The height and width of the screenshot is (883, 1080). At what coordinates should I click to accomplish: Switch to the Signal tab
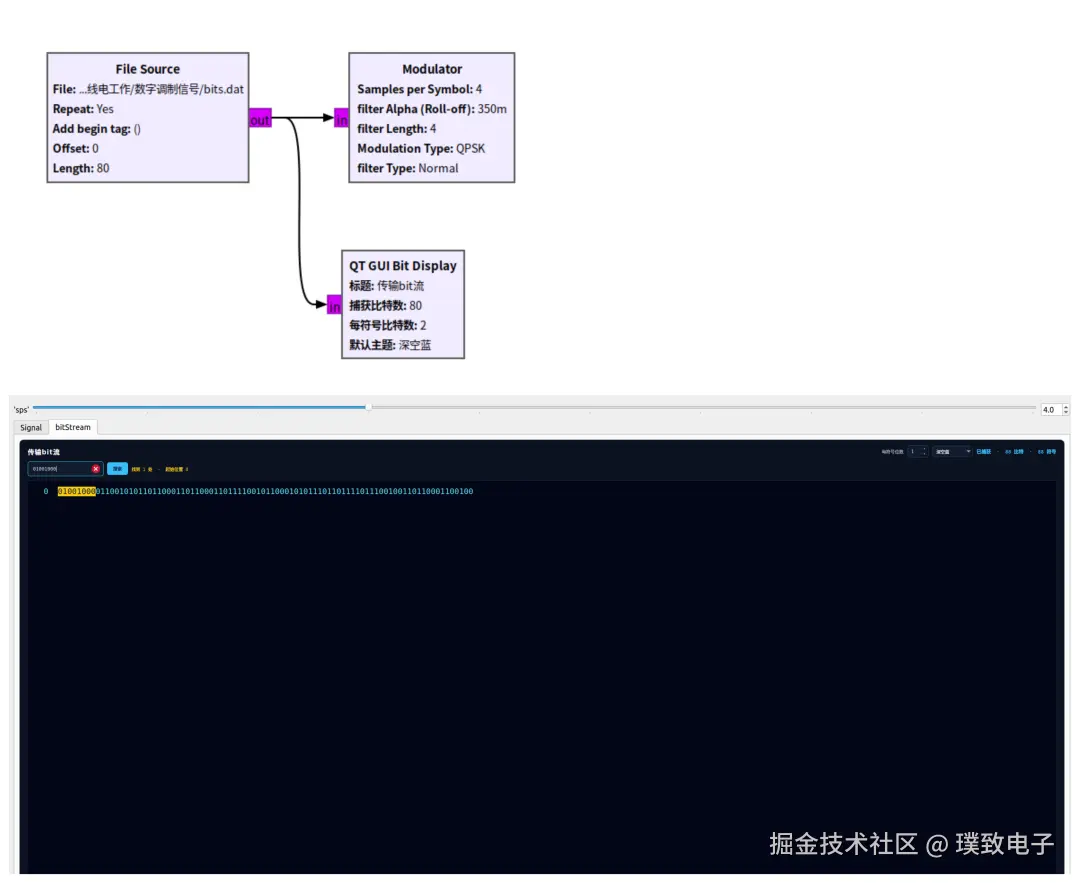click(31, 428)
